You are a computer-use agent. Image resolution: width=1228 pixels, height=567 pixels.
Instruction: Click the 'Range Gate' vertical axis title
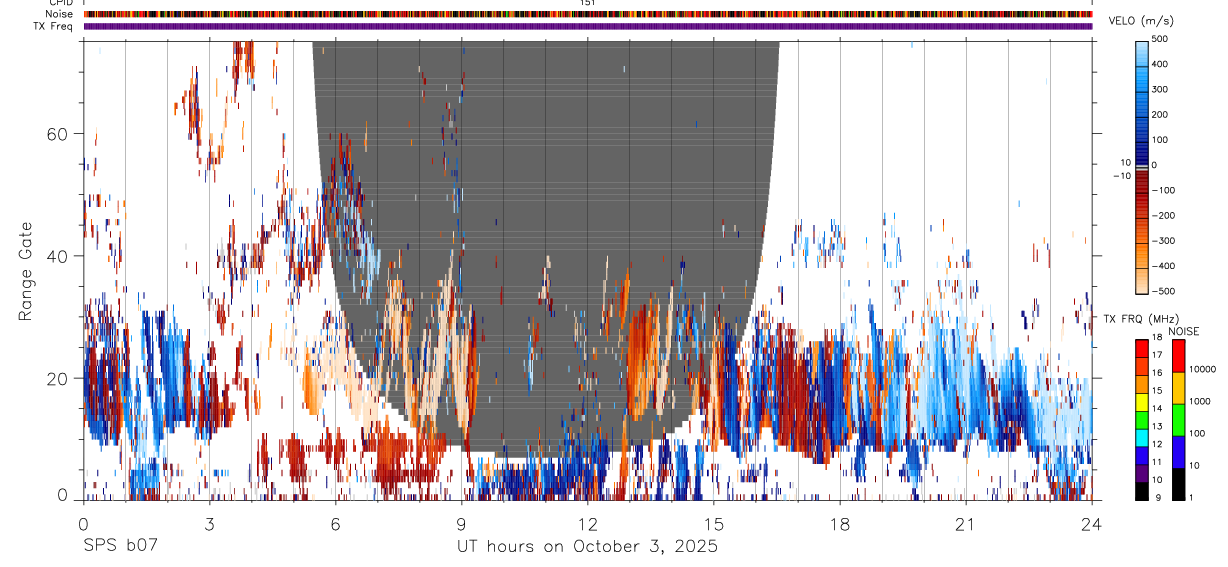(x=25, y=272)
